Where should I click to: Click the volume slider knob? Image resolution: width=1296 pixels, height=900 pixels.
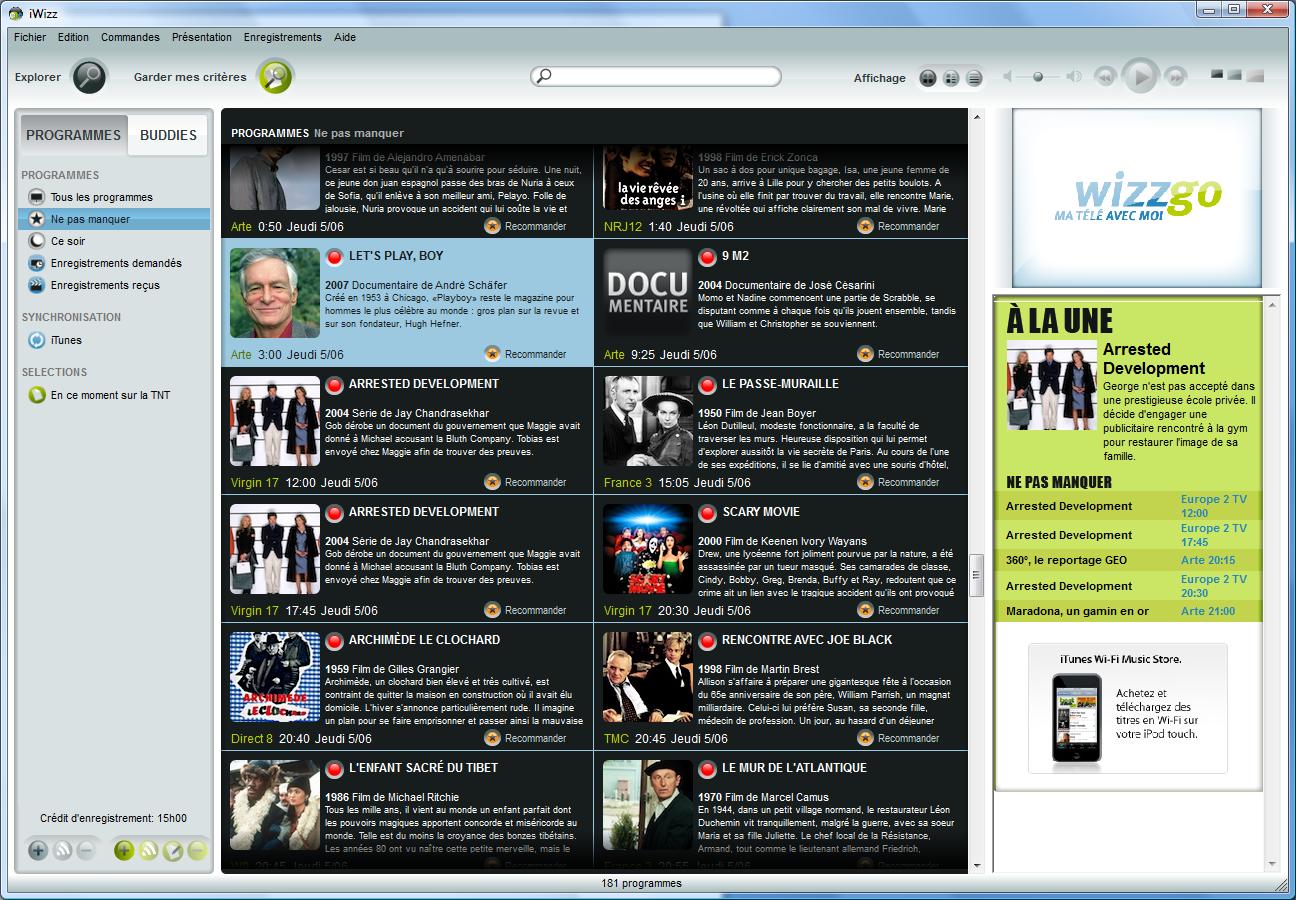1038,77
